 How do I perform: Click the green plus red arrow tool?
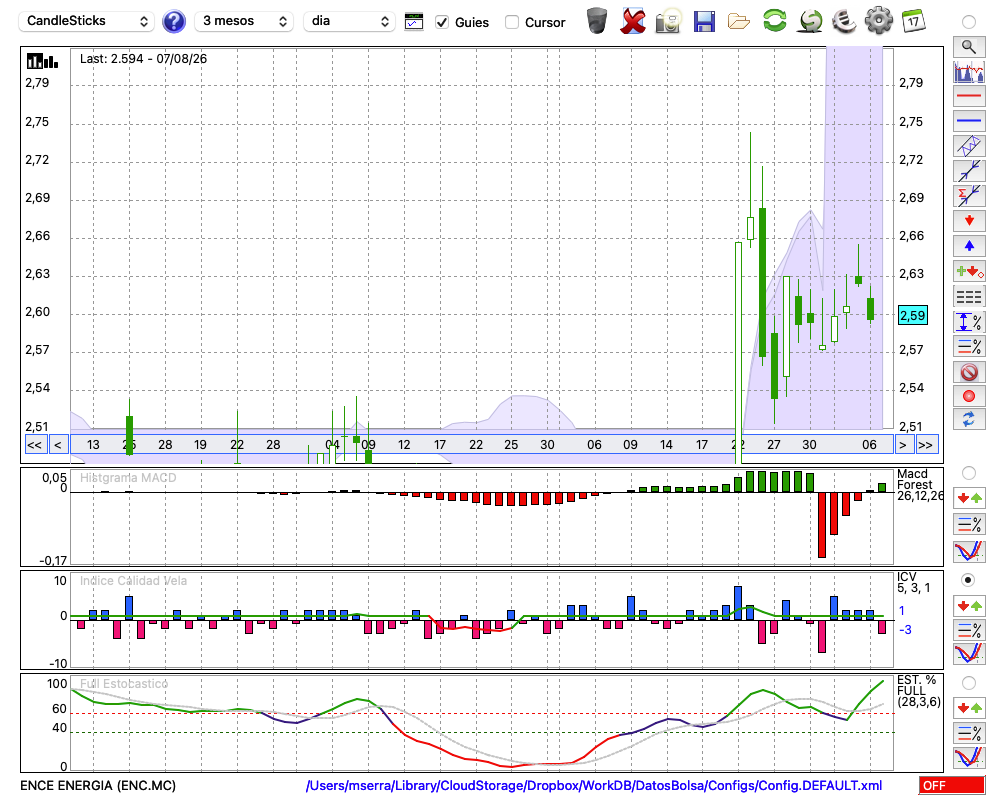(x=969, y=272)
